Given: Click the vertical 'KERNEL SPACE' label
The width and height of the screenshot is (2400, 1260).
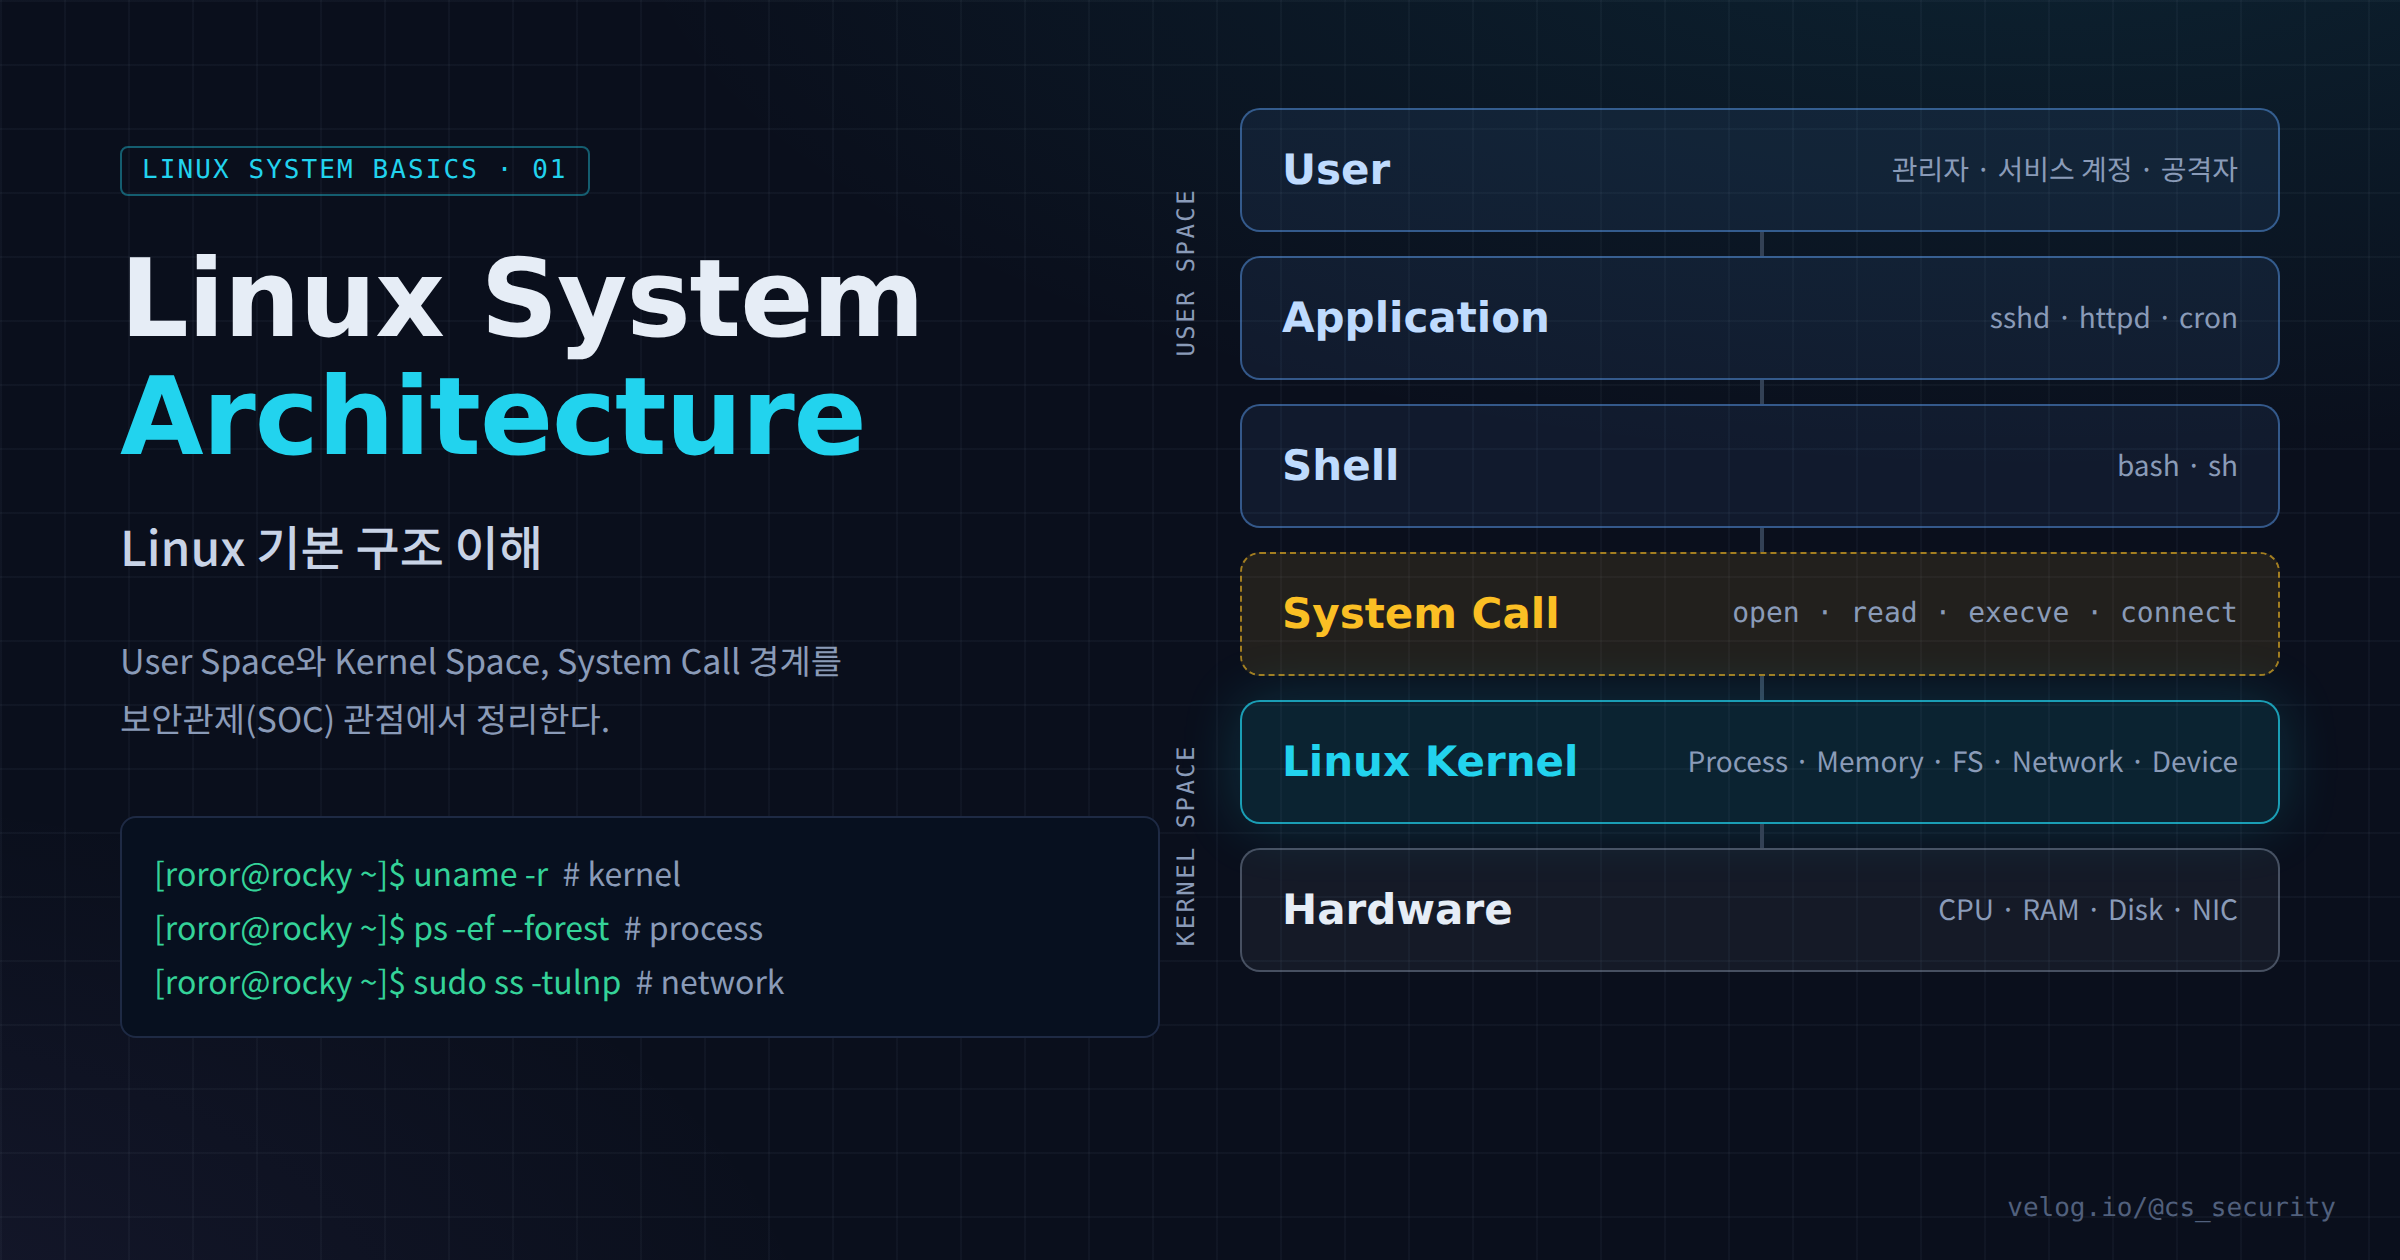Looking at the screenshot, I should [1186, 846].
